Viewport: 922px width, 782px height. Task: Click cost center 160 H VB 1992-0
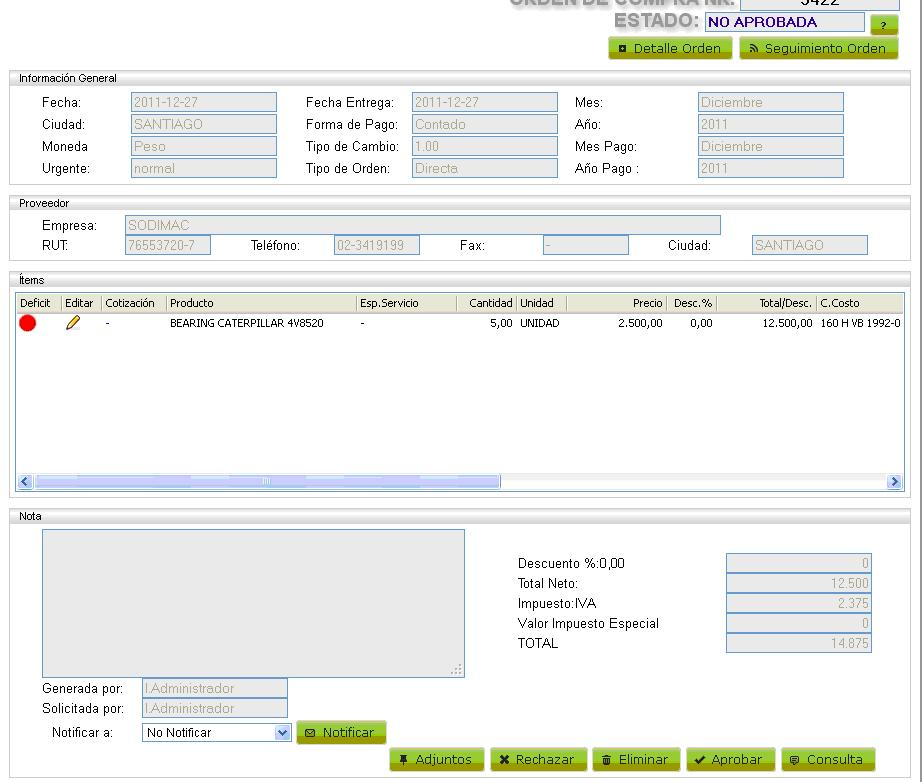860,323
